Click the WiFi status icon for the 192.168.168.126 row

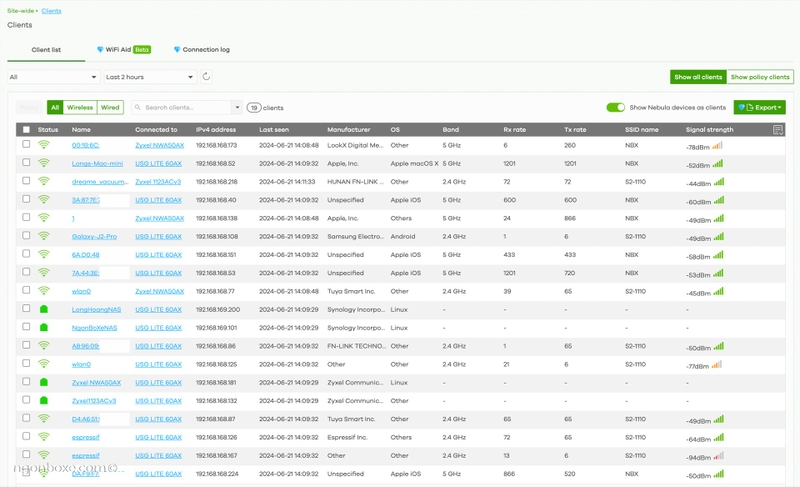pos(44,437)
